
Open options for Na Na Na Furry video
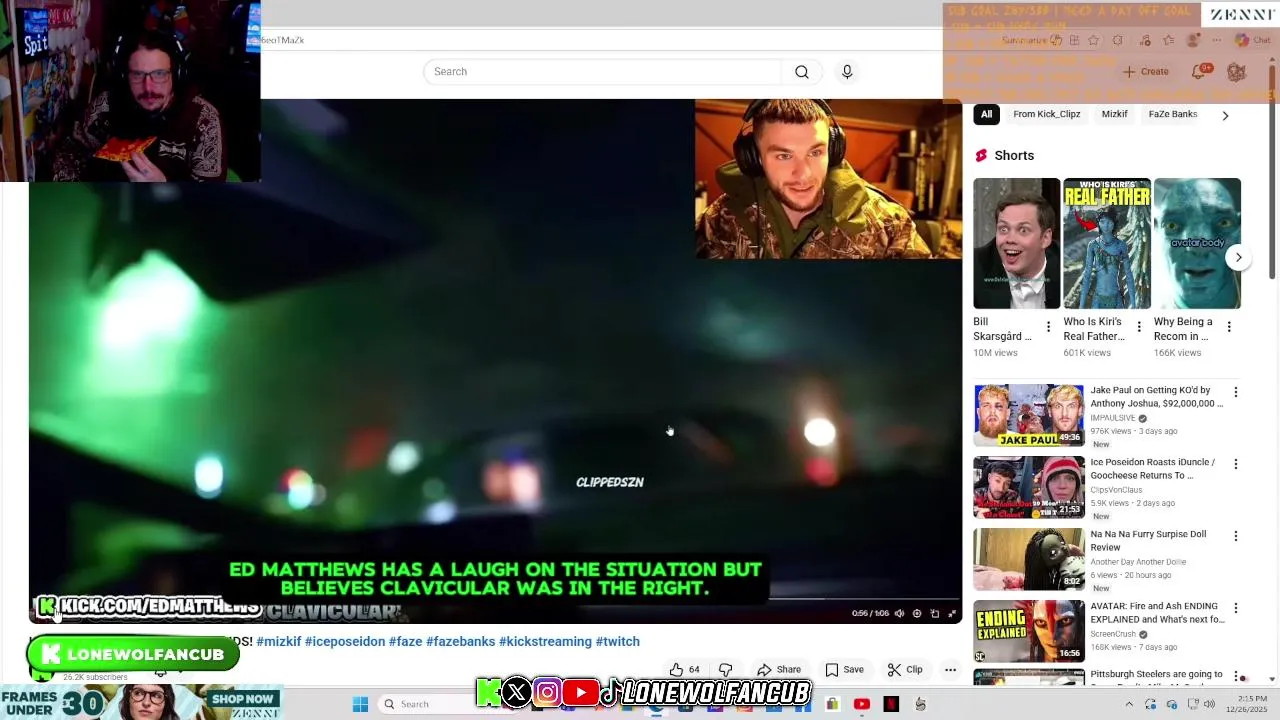click(1236, 536)
